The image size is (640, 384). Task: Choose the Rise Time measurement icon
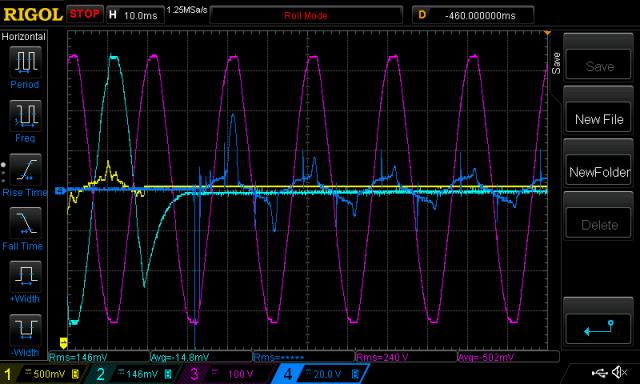click(x=25, y=169)
